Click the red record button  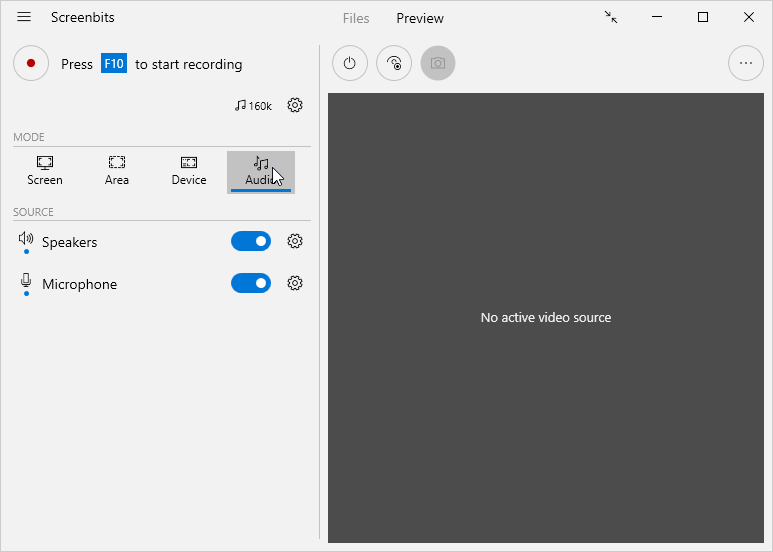coord(31,63)
